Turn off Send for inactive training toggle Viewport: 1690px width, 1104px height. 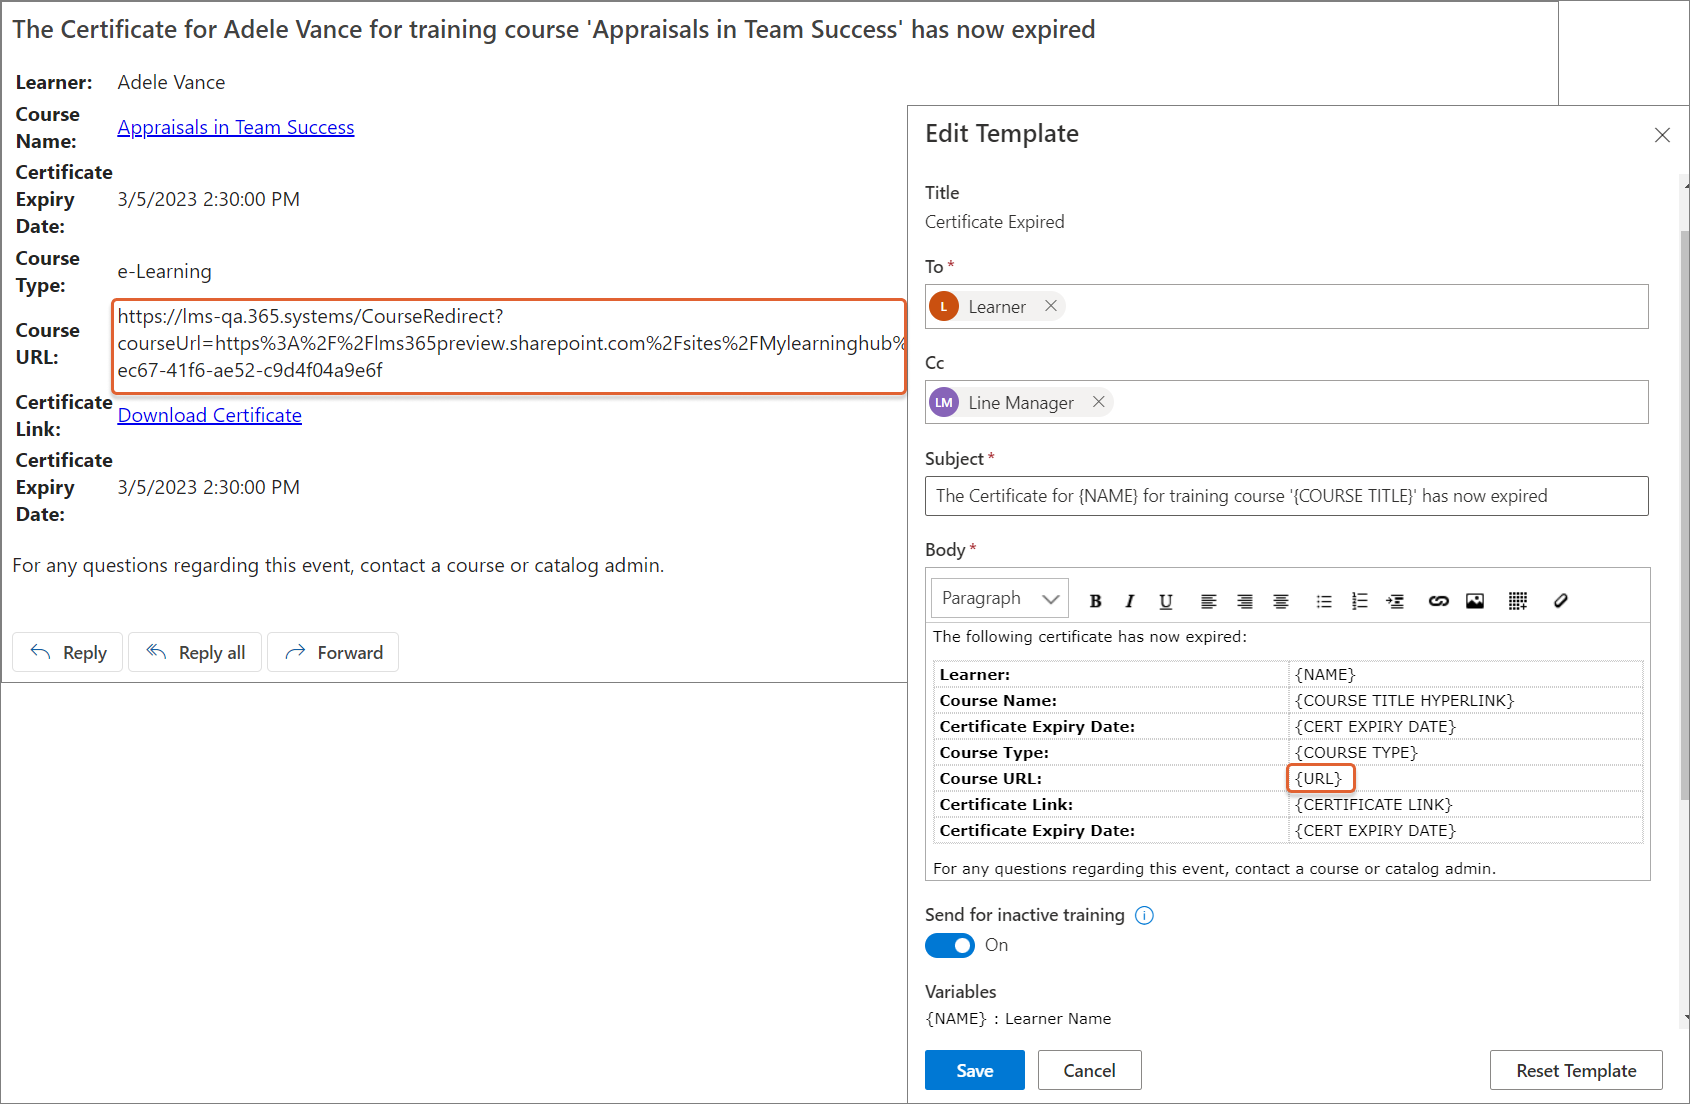click(x=949, y=945)
